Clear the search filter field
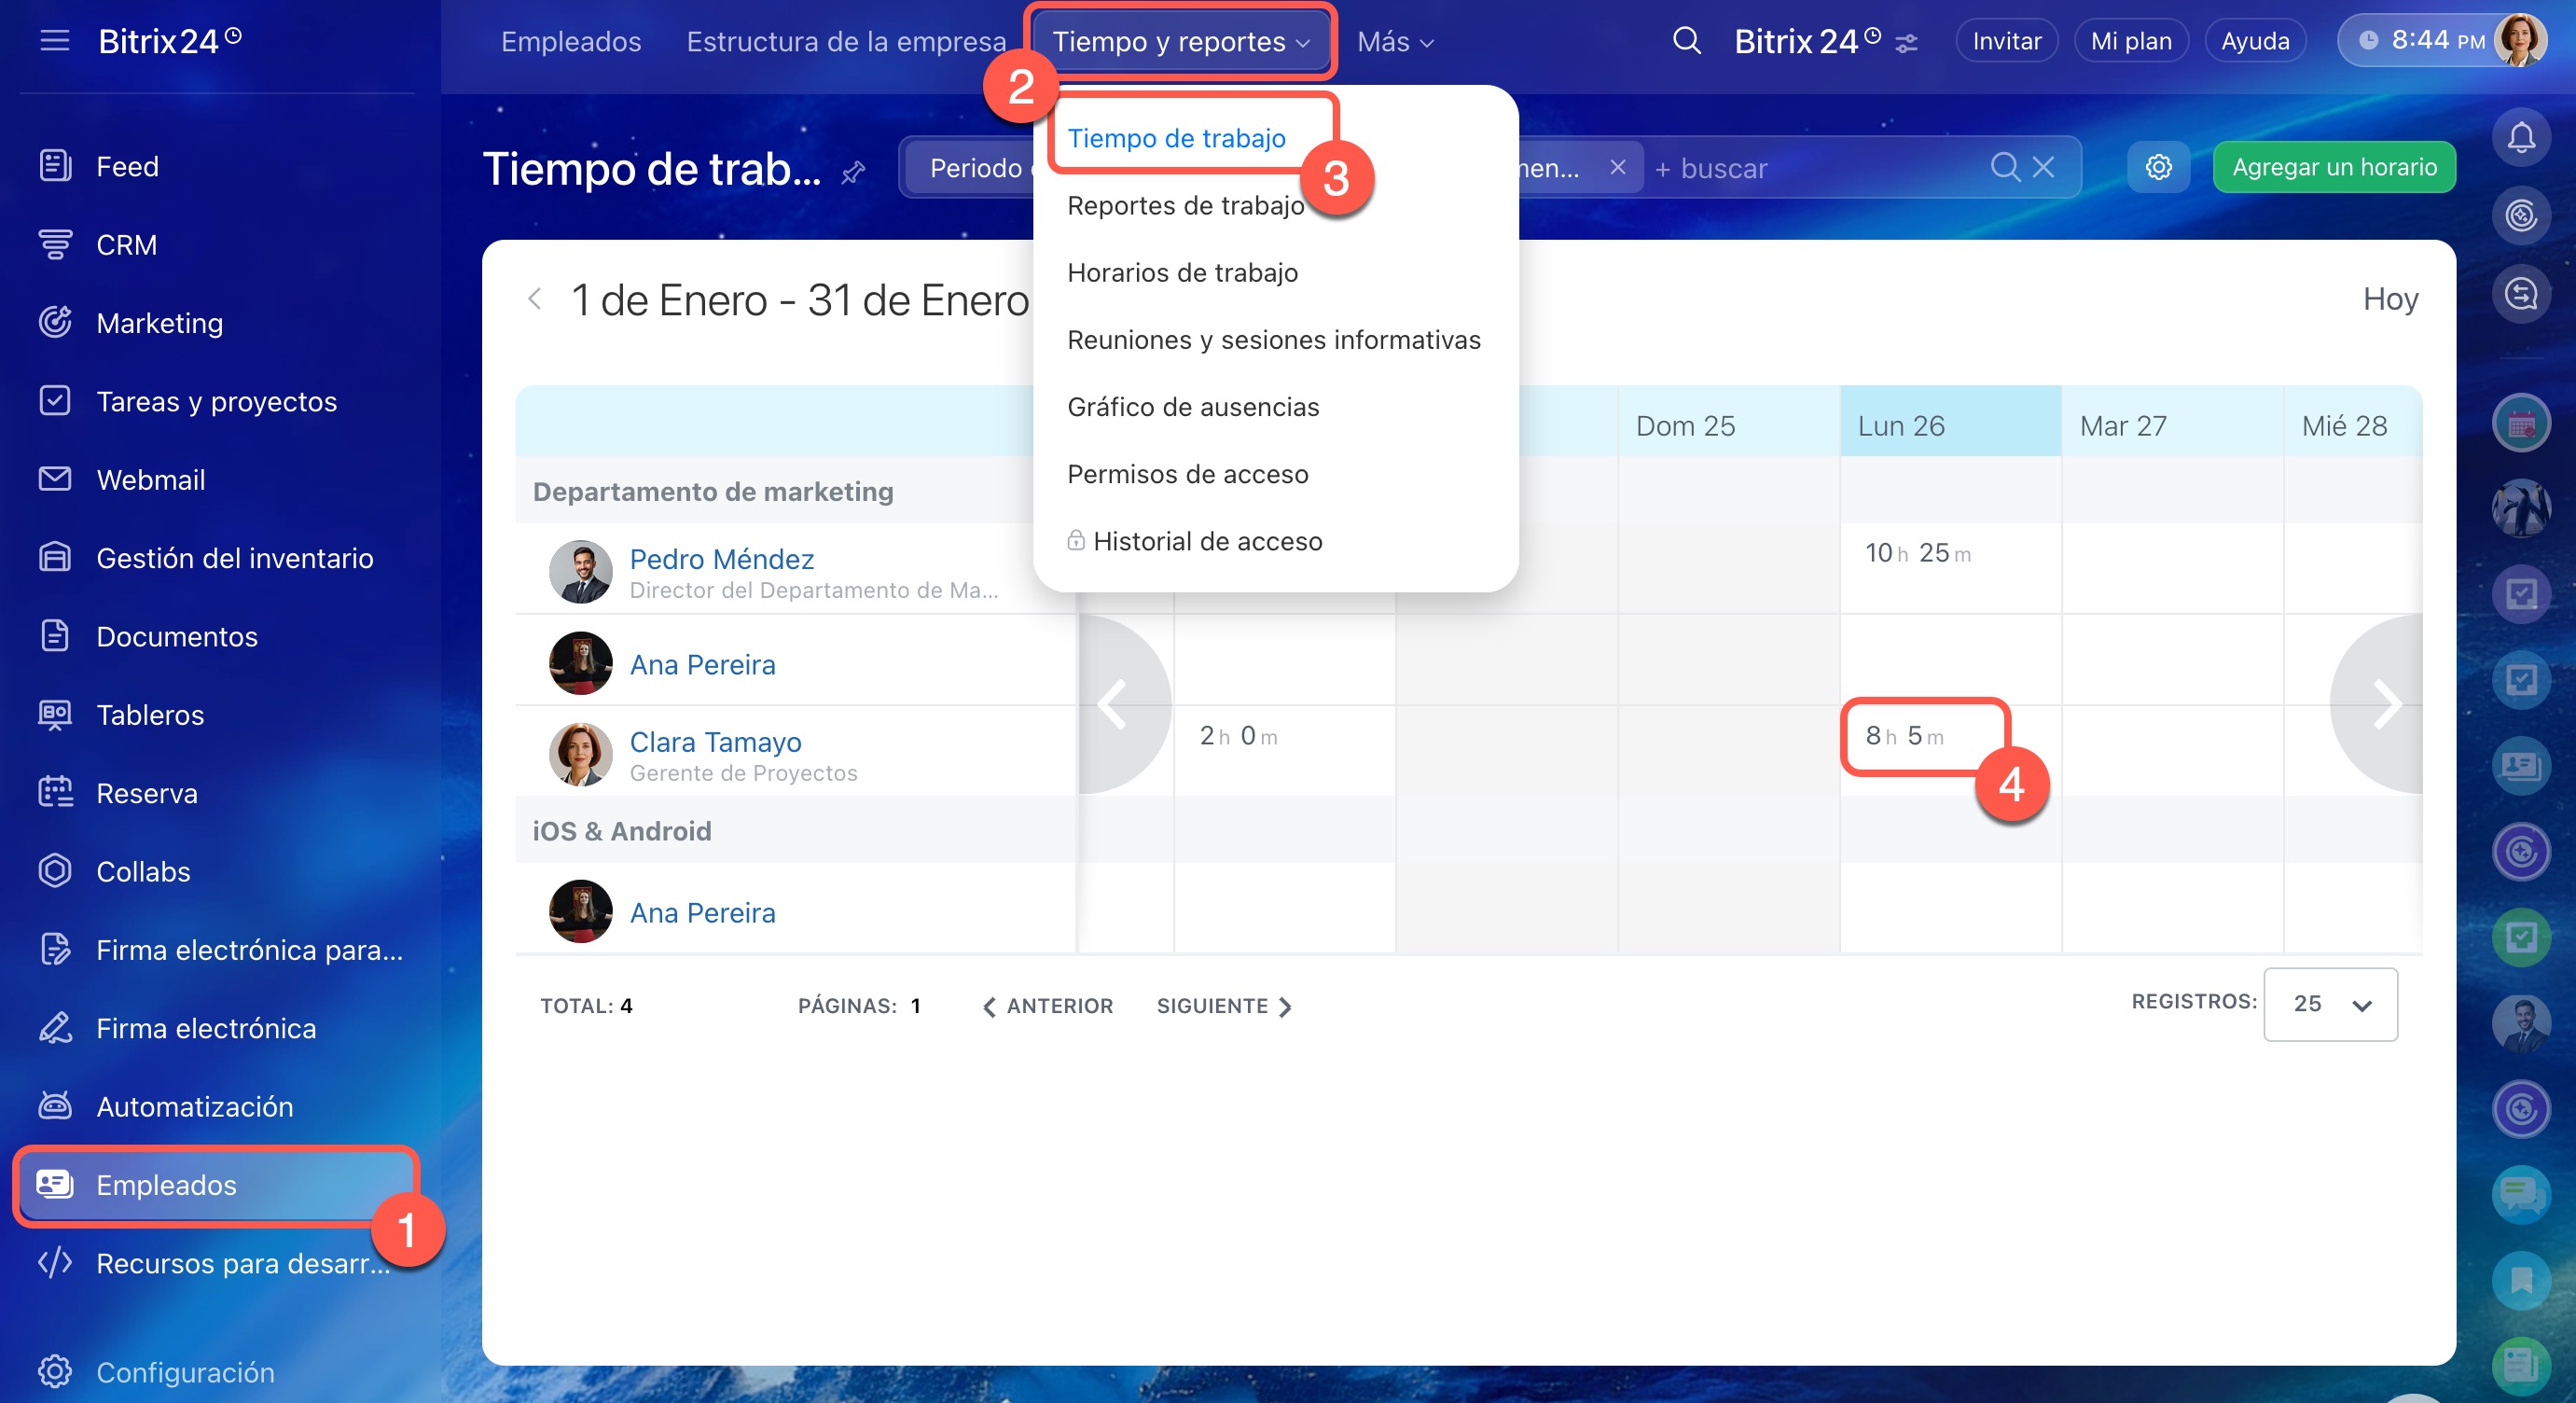The width and height of the screenshot is (2576, 1403). pyautogui.click(x=2044, y=167)
